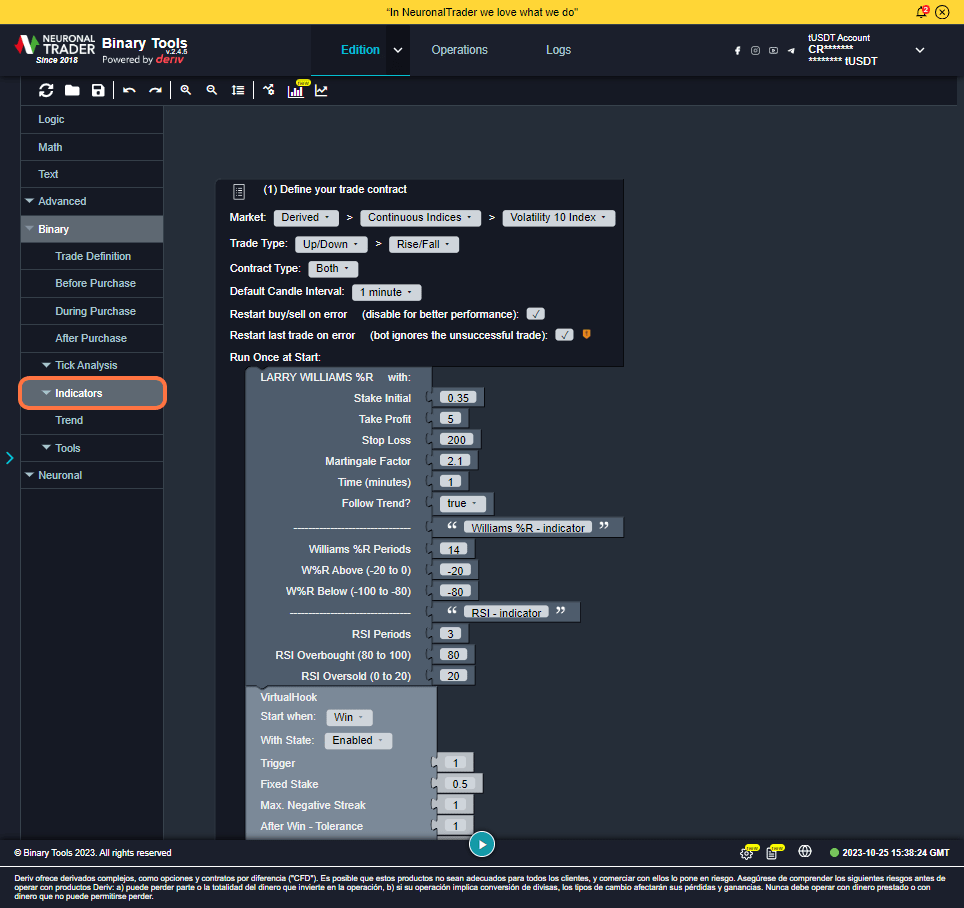964x908 pixels.
Task: Save the bot using the floppy disk icon
Action: pyautogui.click(x=98, y=90)
